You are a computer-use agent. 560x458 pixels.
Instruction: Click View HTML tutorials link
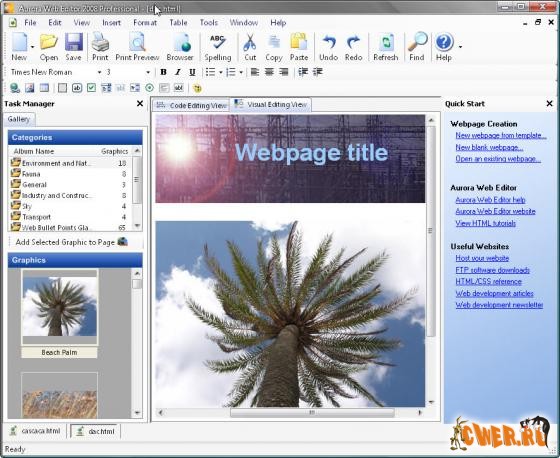click(485, 223)
